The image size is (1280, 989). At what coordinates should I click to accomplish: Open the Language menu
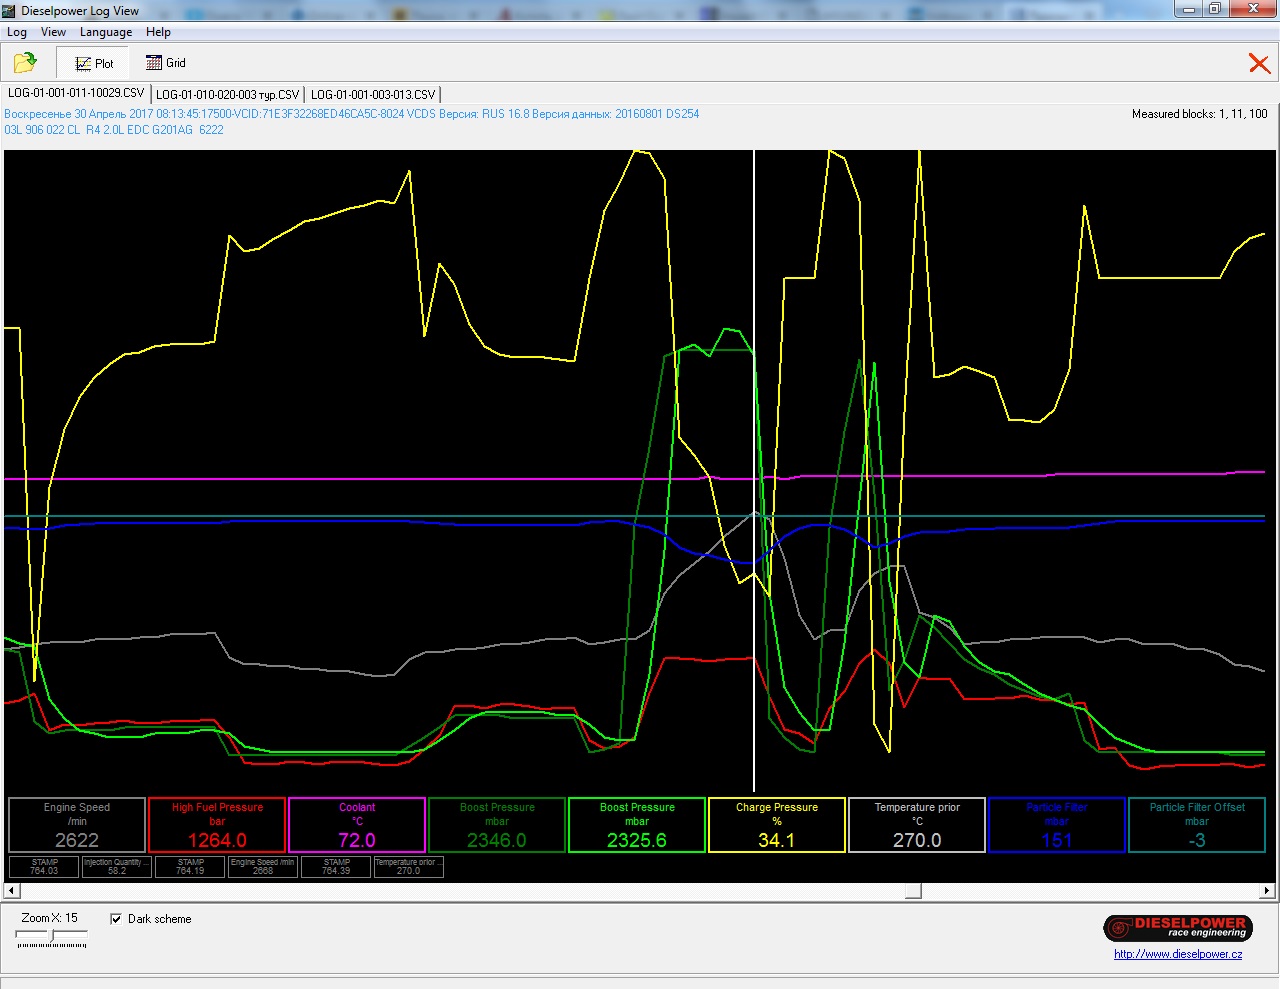click(x=106, y=32)
